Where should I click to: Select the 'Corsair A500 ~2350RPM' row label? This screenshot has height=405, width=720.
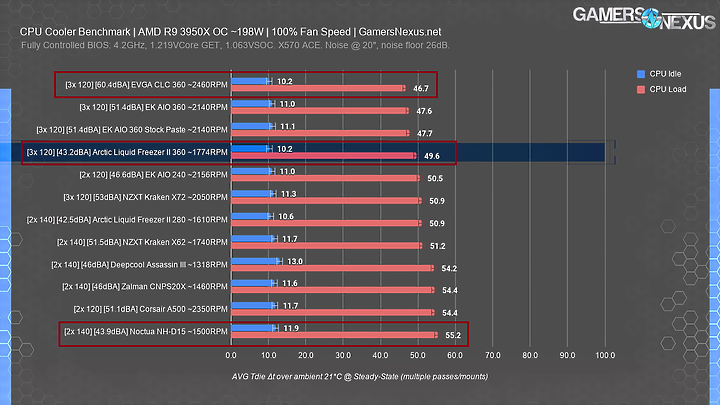(151, 309)
